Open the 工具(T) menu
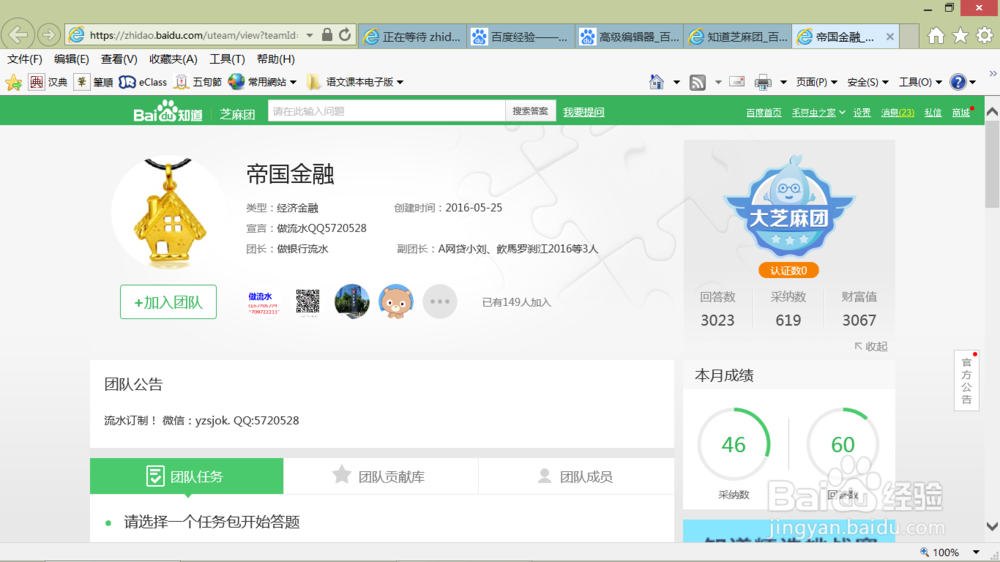The height and width of the screenshot is (562, 1000). (x=227, y=59)
